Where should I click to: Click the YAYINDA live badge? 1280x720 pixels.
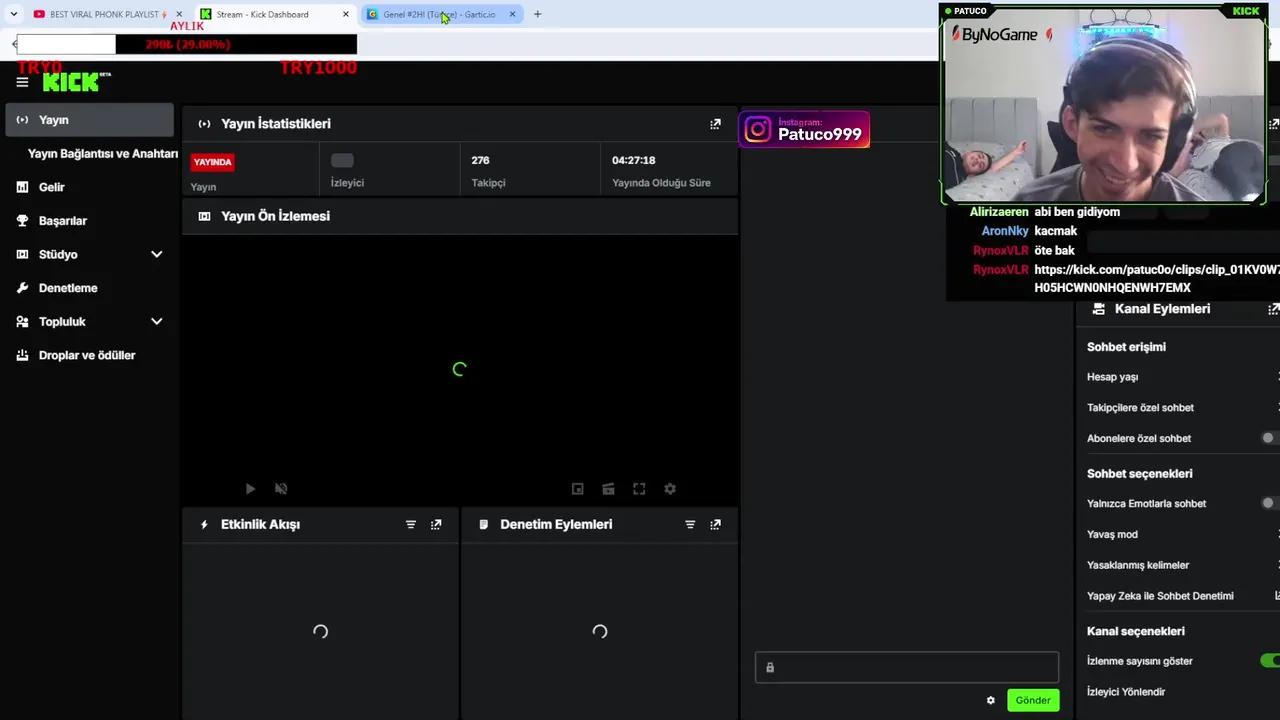212,162
